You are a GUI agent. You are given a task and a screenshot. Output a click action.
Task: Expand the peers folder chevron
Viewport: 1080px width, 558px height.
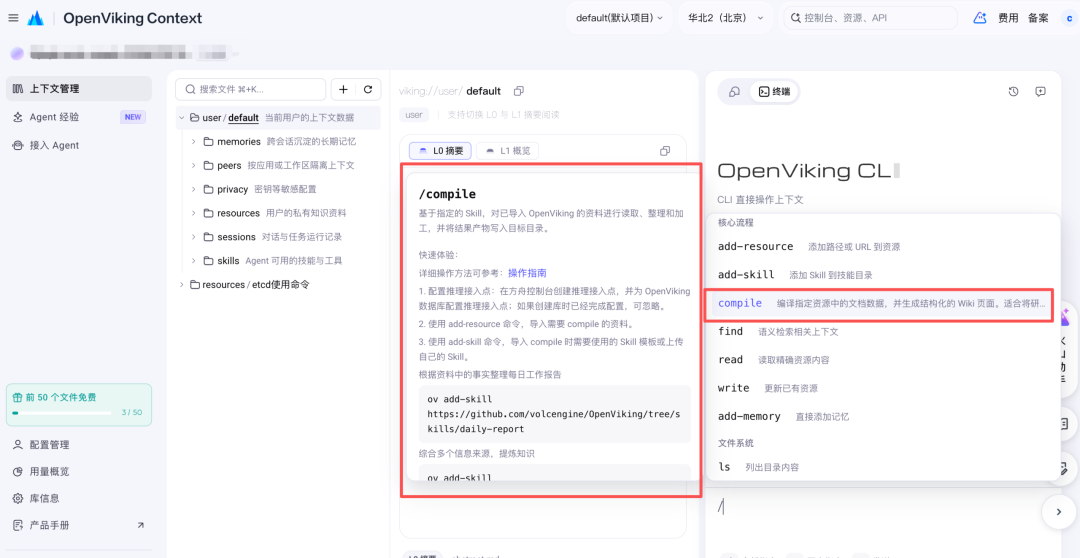194,165
